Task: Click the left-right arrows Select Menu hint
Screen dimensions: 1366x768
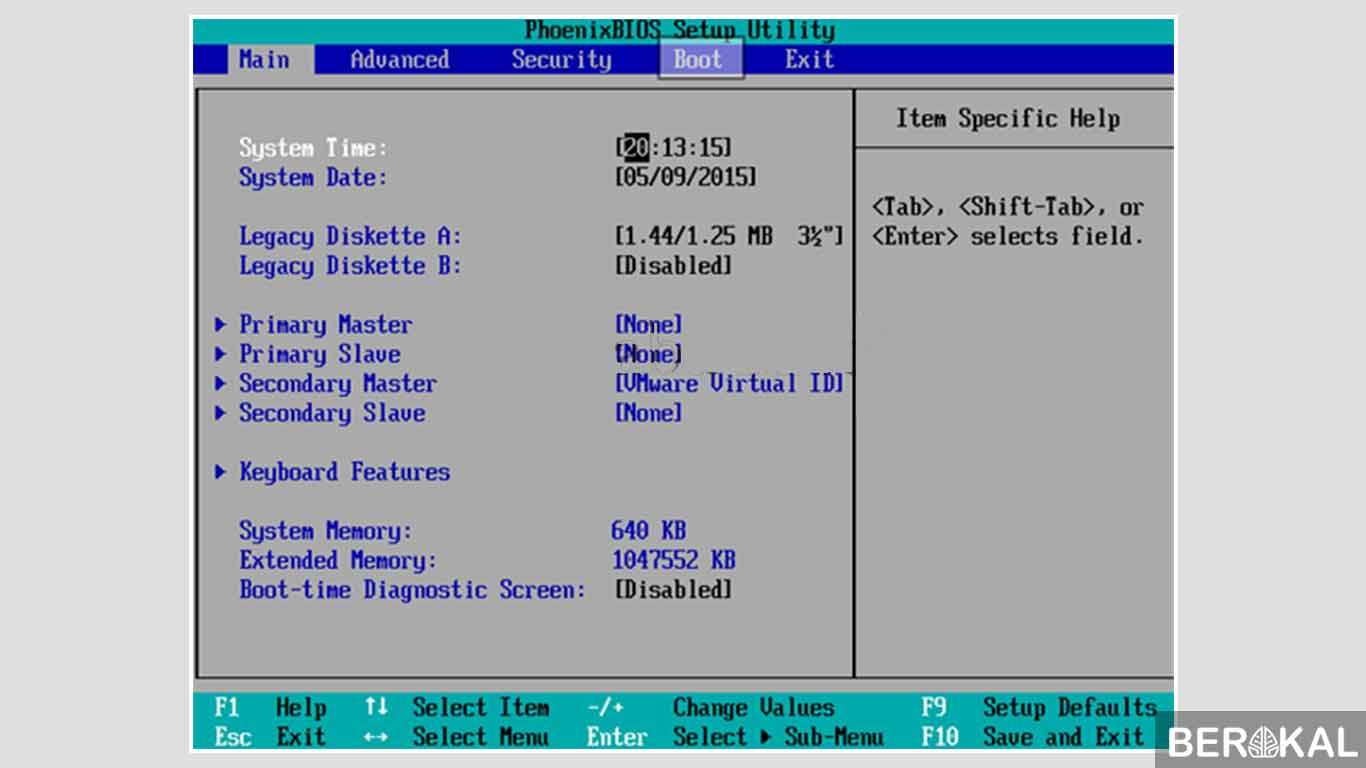Action: [457, 738]
